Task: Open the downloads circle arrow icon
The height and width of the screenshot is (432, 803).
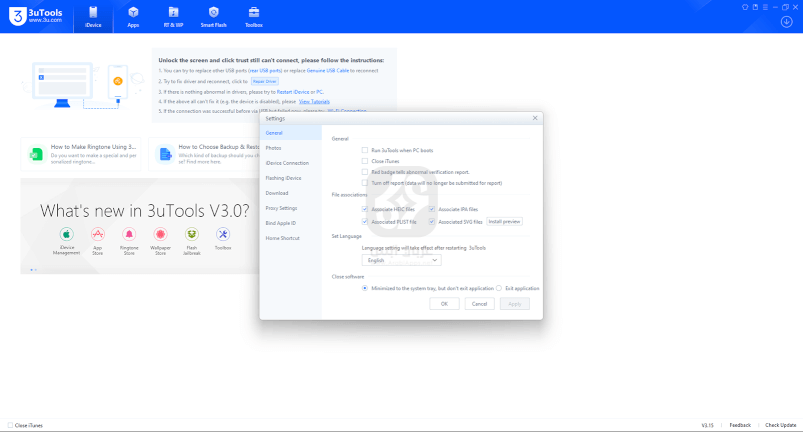Action: point(787,22)
